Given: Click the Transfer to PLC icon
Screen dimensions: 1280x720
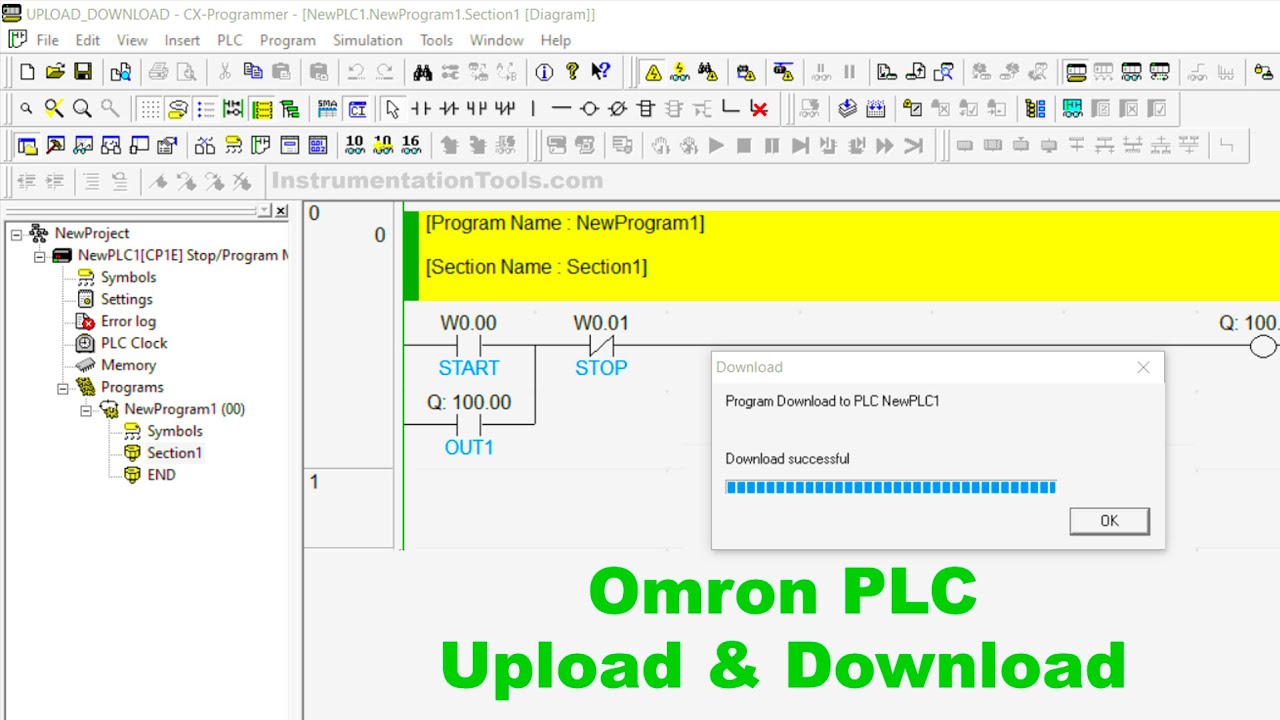Looking at the screenshot, I should click(886, 72).
